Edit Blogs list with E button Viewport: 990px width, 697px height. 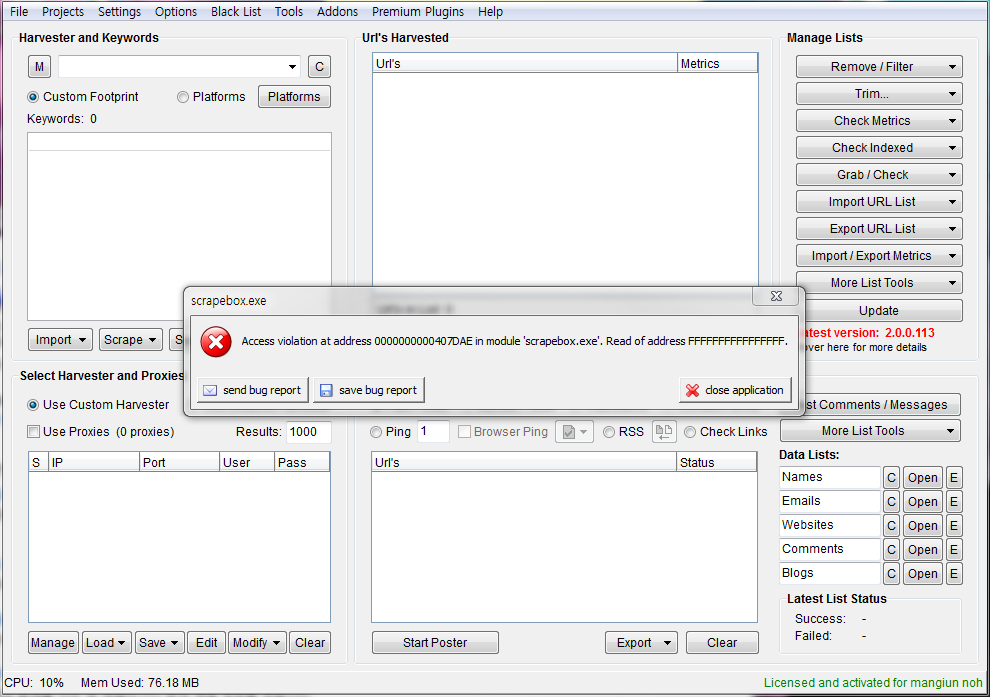pyautogui.click(x=953, y=574)
